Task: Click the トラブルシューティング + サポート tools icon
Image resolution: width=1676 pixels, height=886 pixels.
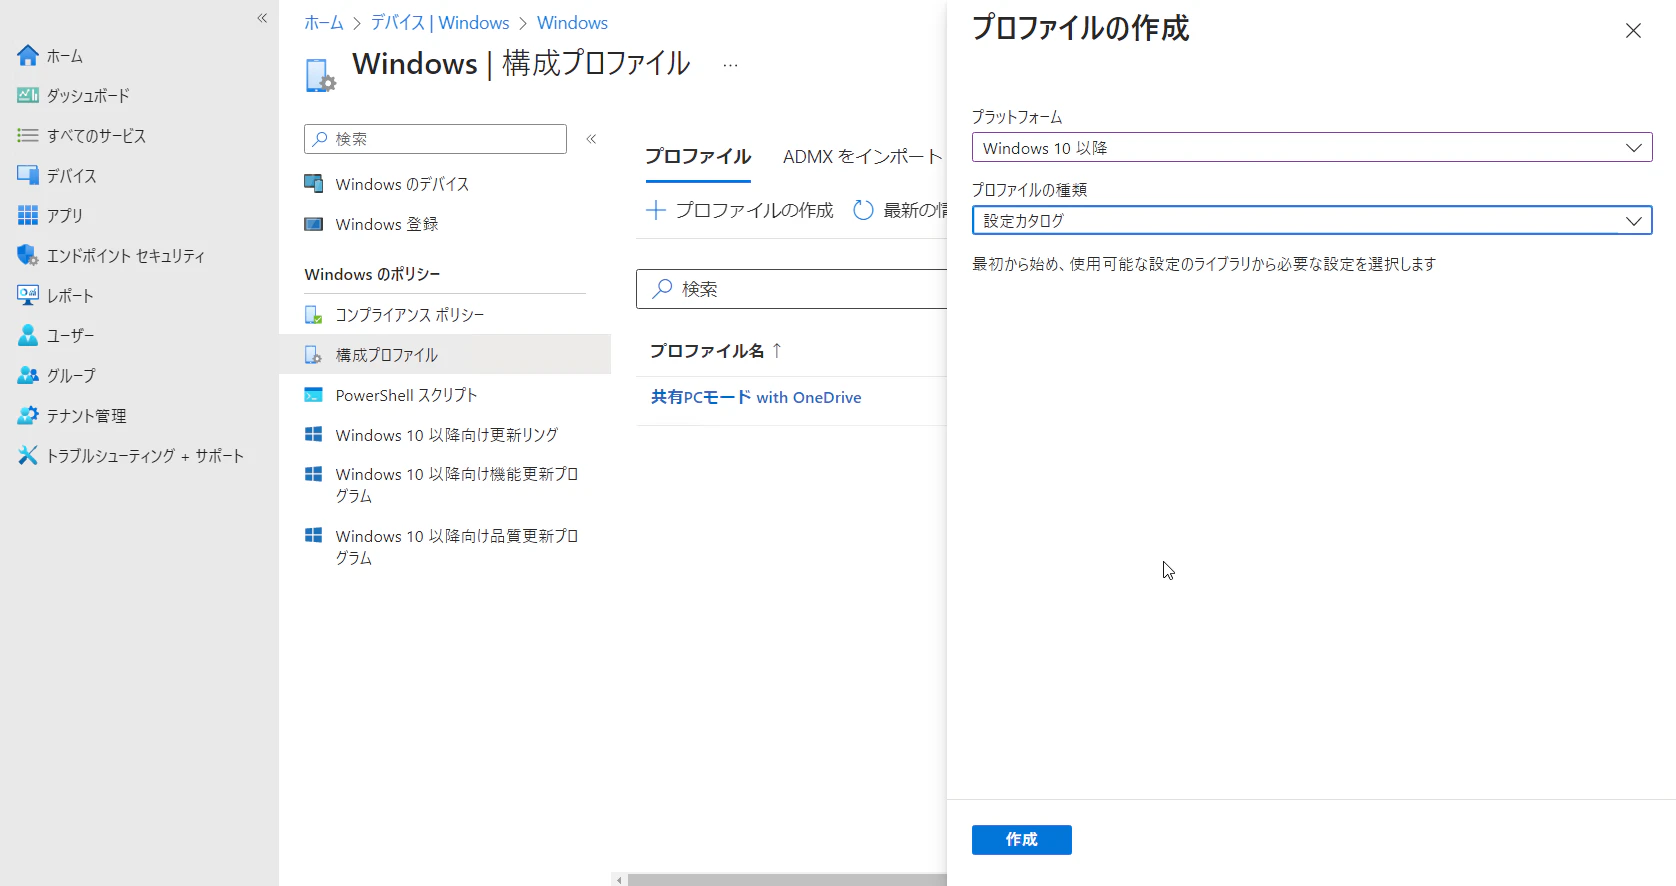Action: point(28,456)
